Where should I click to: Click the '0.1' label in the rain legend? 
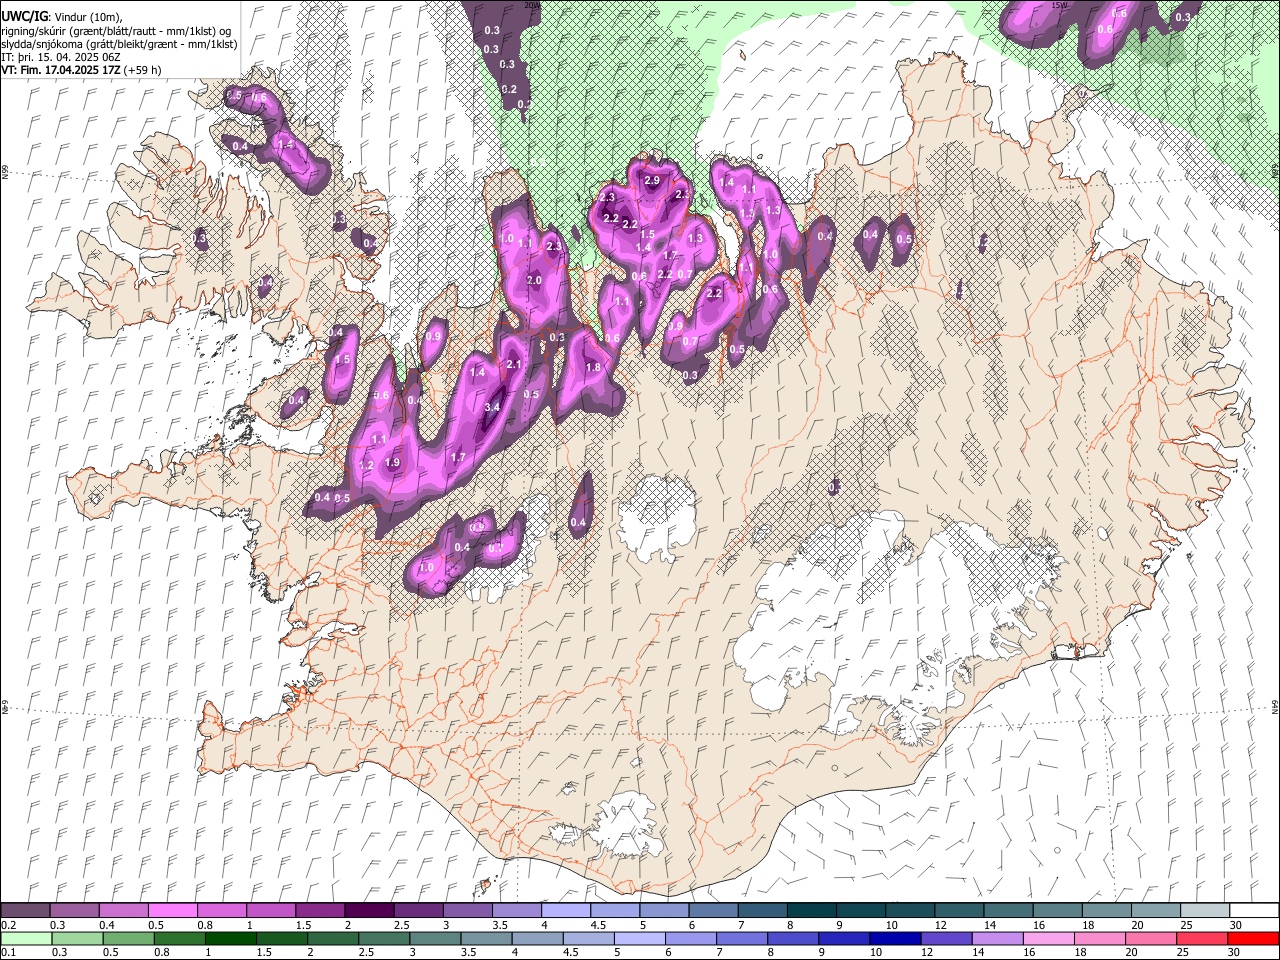(x=7, y=953)
